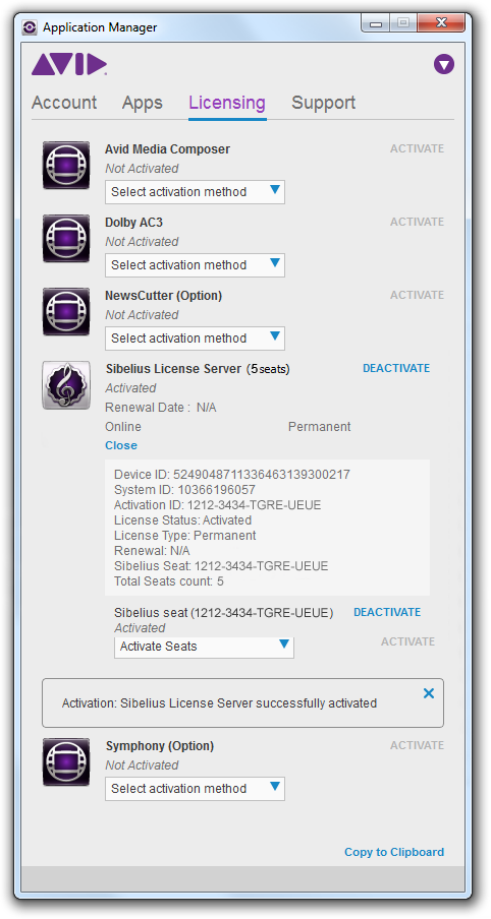Image resolution: width=491 pixels, height=919 pixels.
Task: Click the Renewal Date : N/A text
Action: (x=161, y=407)
